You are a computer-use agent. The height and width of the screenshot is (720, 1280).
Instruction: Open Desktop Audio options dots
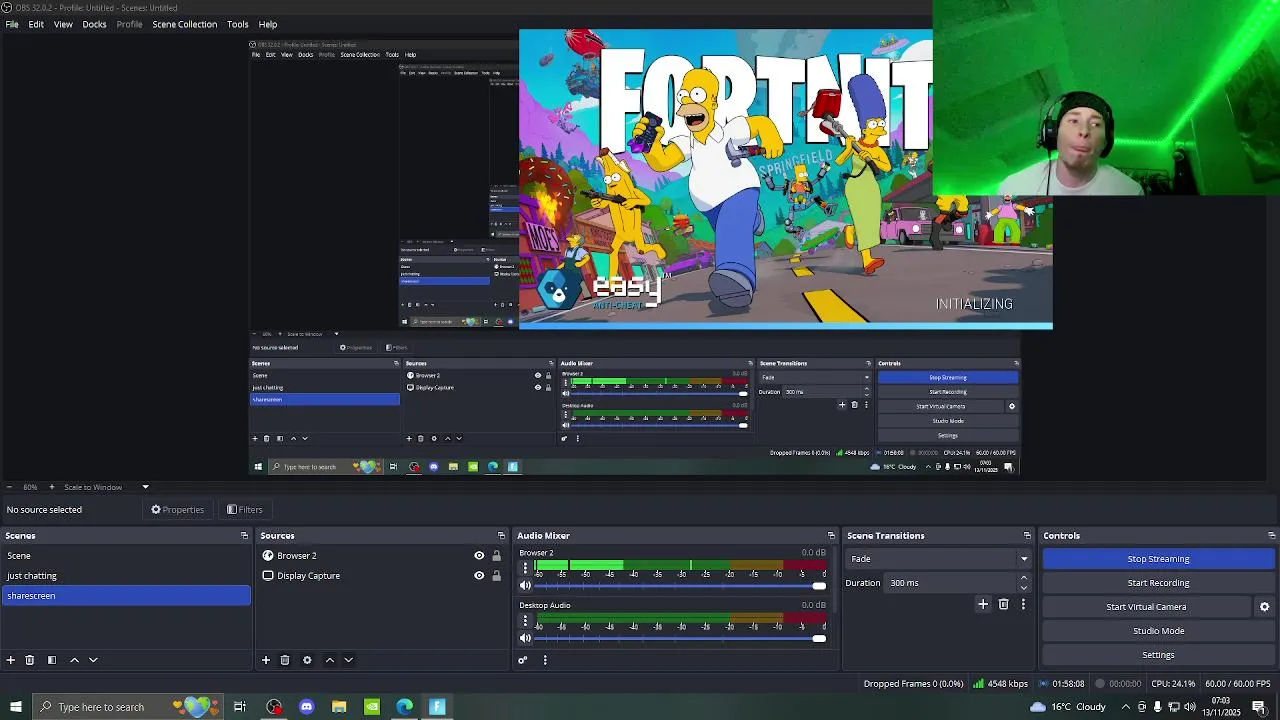click(x=525, y=620)
